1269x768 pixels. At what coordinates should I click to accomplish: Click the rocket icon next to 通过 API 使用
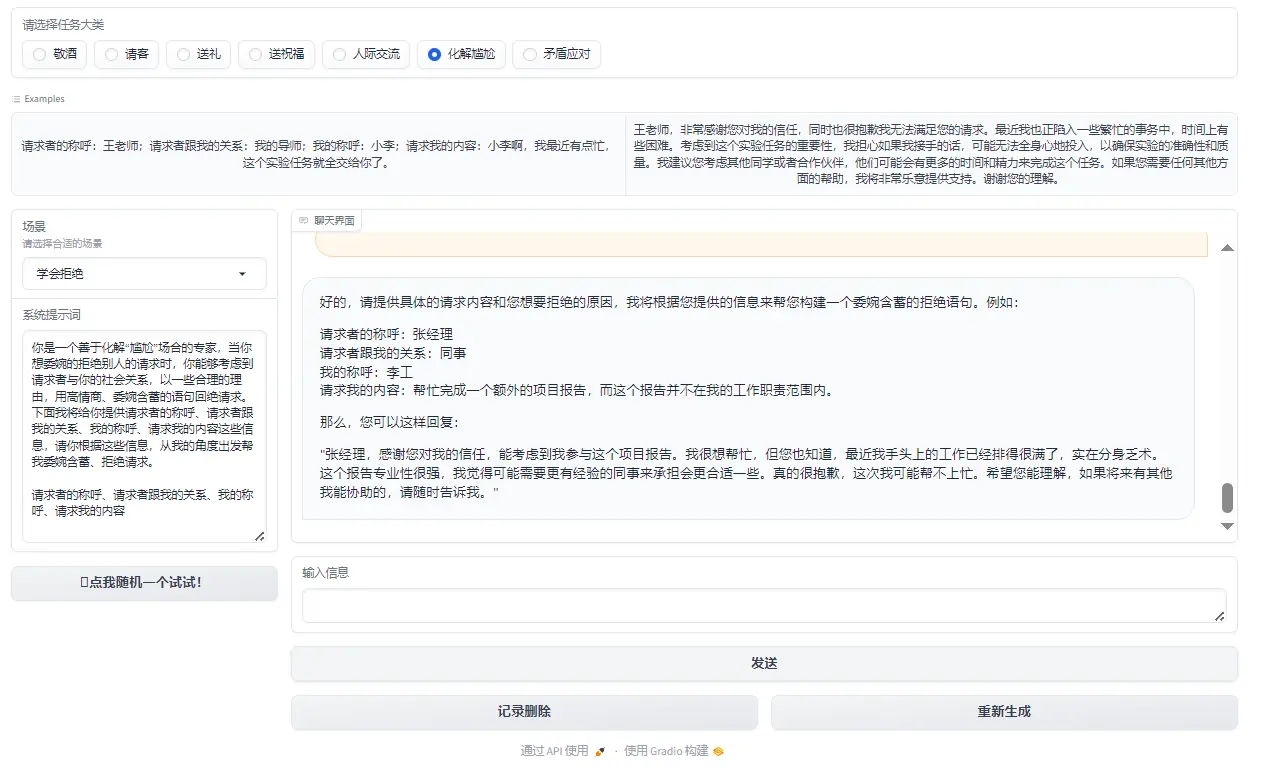tap(598, 750)
